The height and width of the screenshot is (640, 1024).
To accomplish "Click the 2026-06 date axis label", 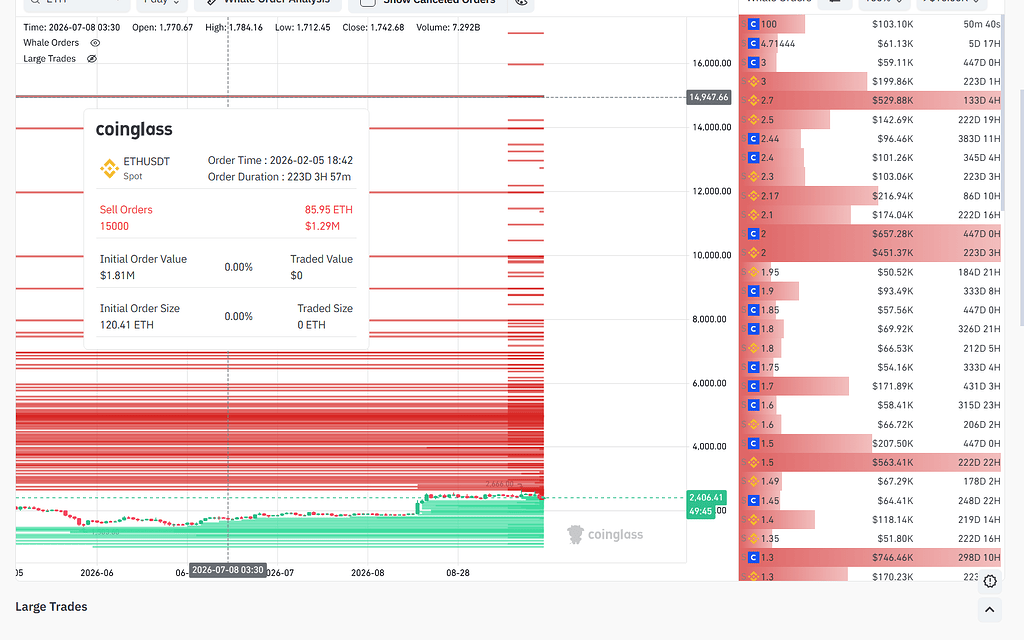I will coord(97,573).
